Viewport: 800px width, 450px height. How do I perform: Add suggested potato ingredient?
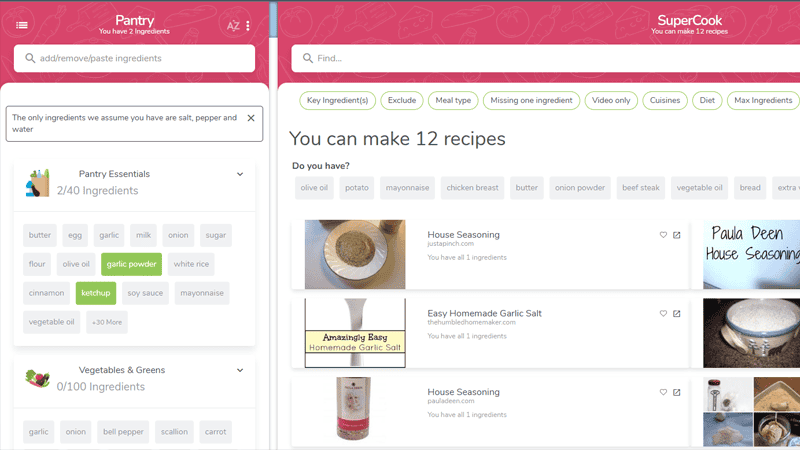(x=357, y=188)
